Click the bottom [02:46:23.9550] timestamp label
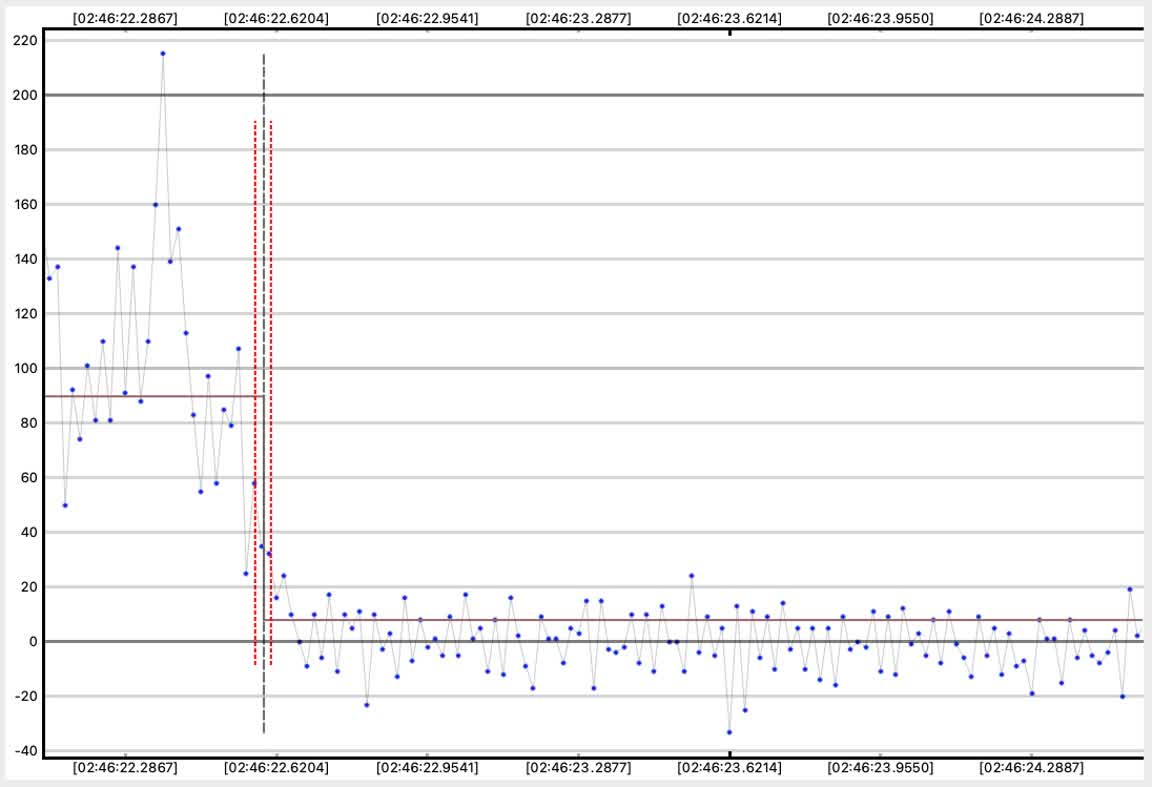Image resolution: width=1152 pixels, height=787 pixels. coord(880,768)
